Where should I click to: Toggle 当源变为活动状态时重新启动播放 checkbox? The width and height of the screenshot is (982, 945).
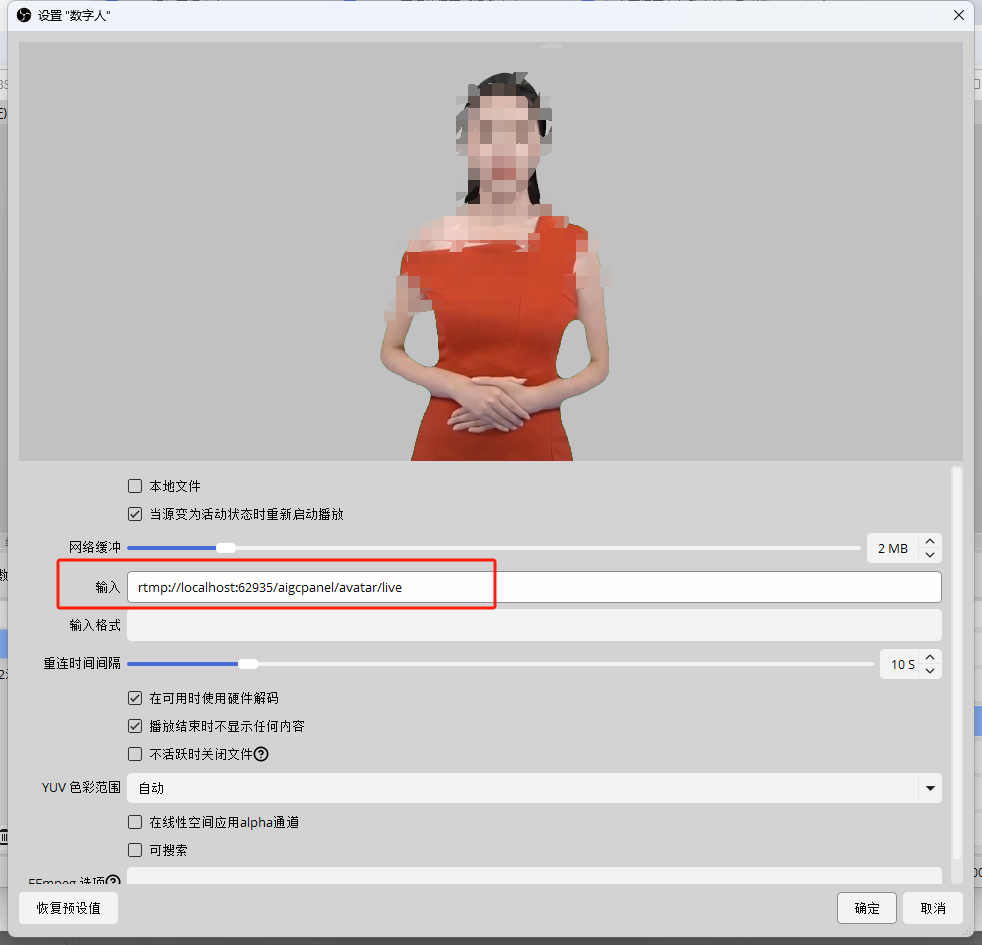point(135,514)
